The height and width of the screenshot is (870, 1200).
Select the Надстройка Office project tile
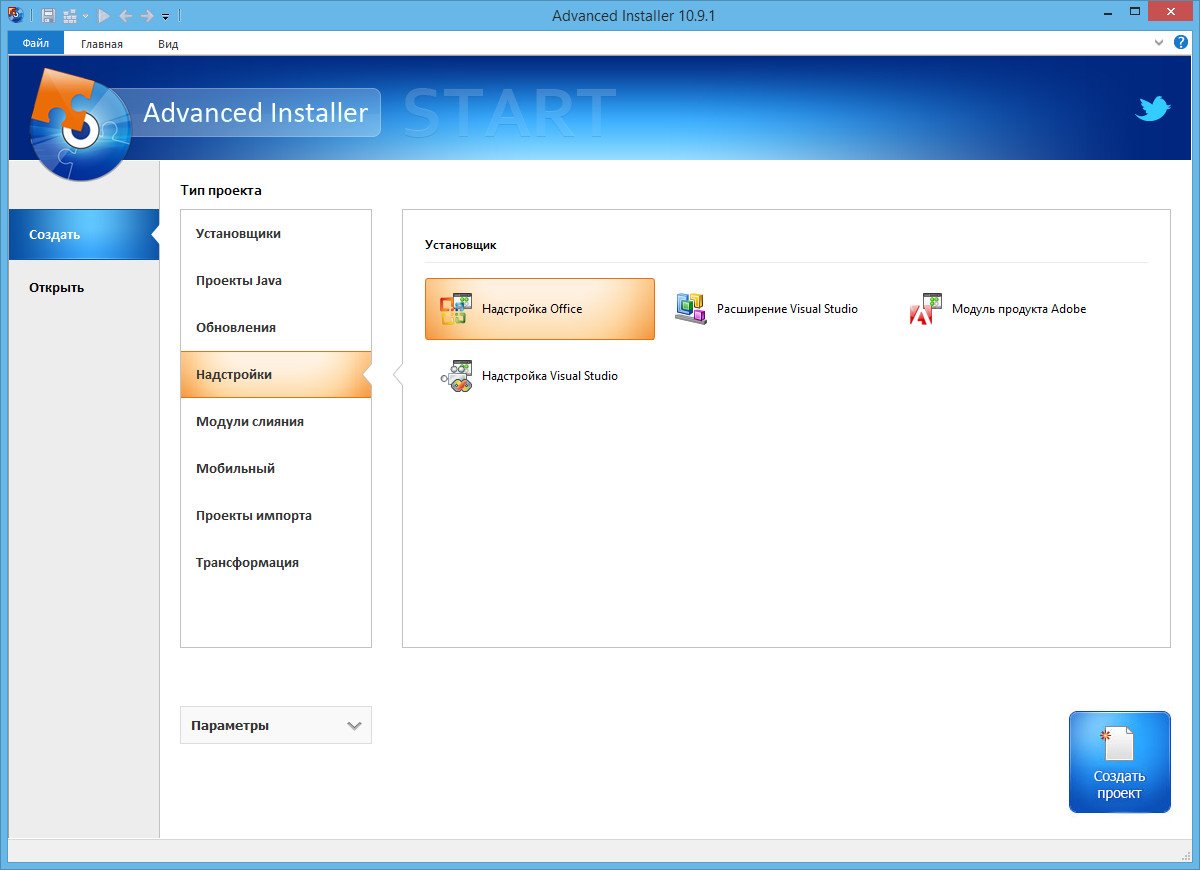pyautogui.click(x=540, y=309)
